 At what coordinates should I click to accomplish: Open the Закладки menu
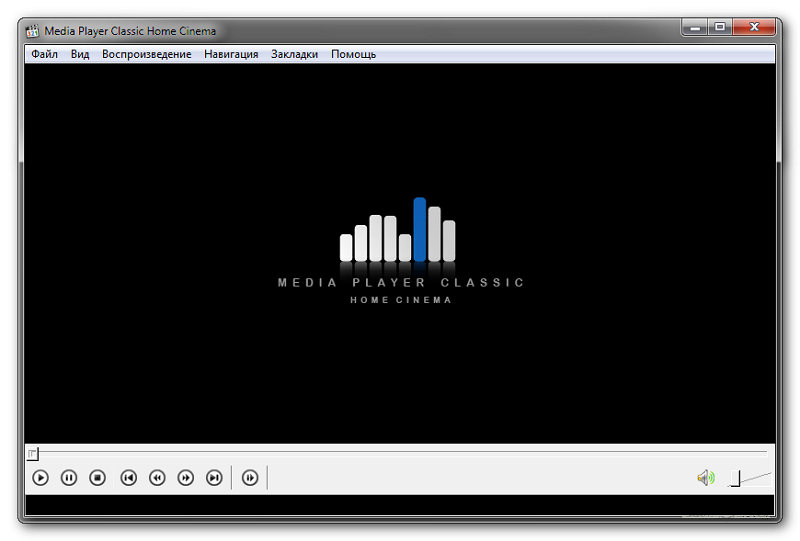point(294,54)
